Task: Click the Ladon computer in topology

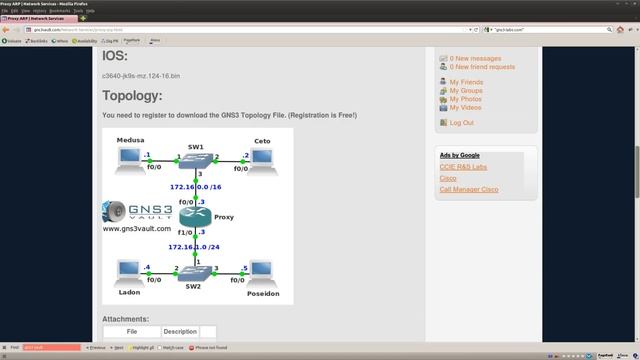Action: (129, 273)
